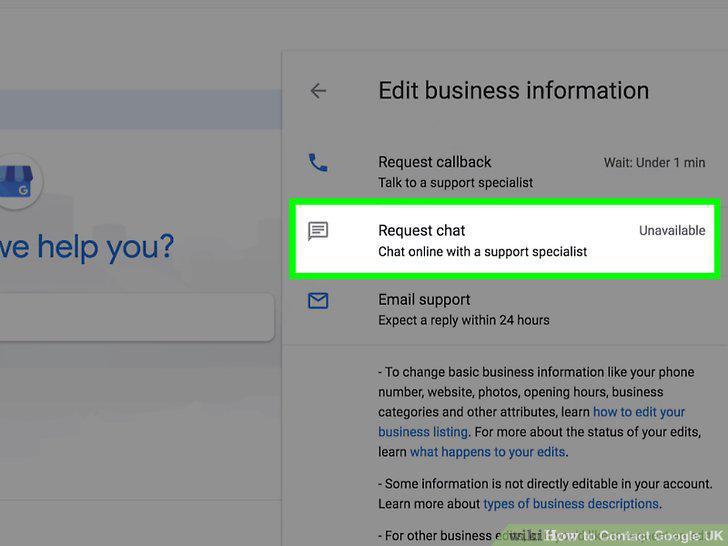The height and width of the screenshot is (546, 728).
Task: Open 'types of business descriptions' link
Action: [x=571, y=504]
